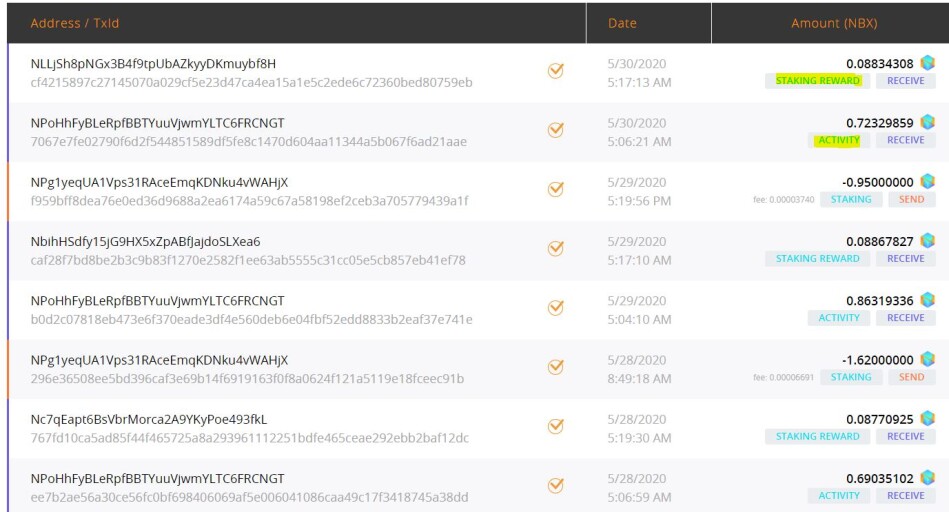Click confirmed checkmark icon for 0.72329859 transaction

tap(556, 130)
